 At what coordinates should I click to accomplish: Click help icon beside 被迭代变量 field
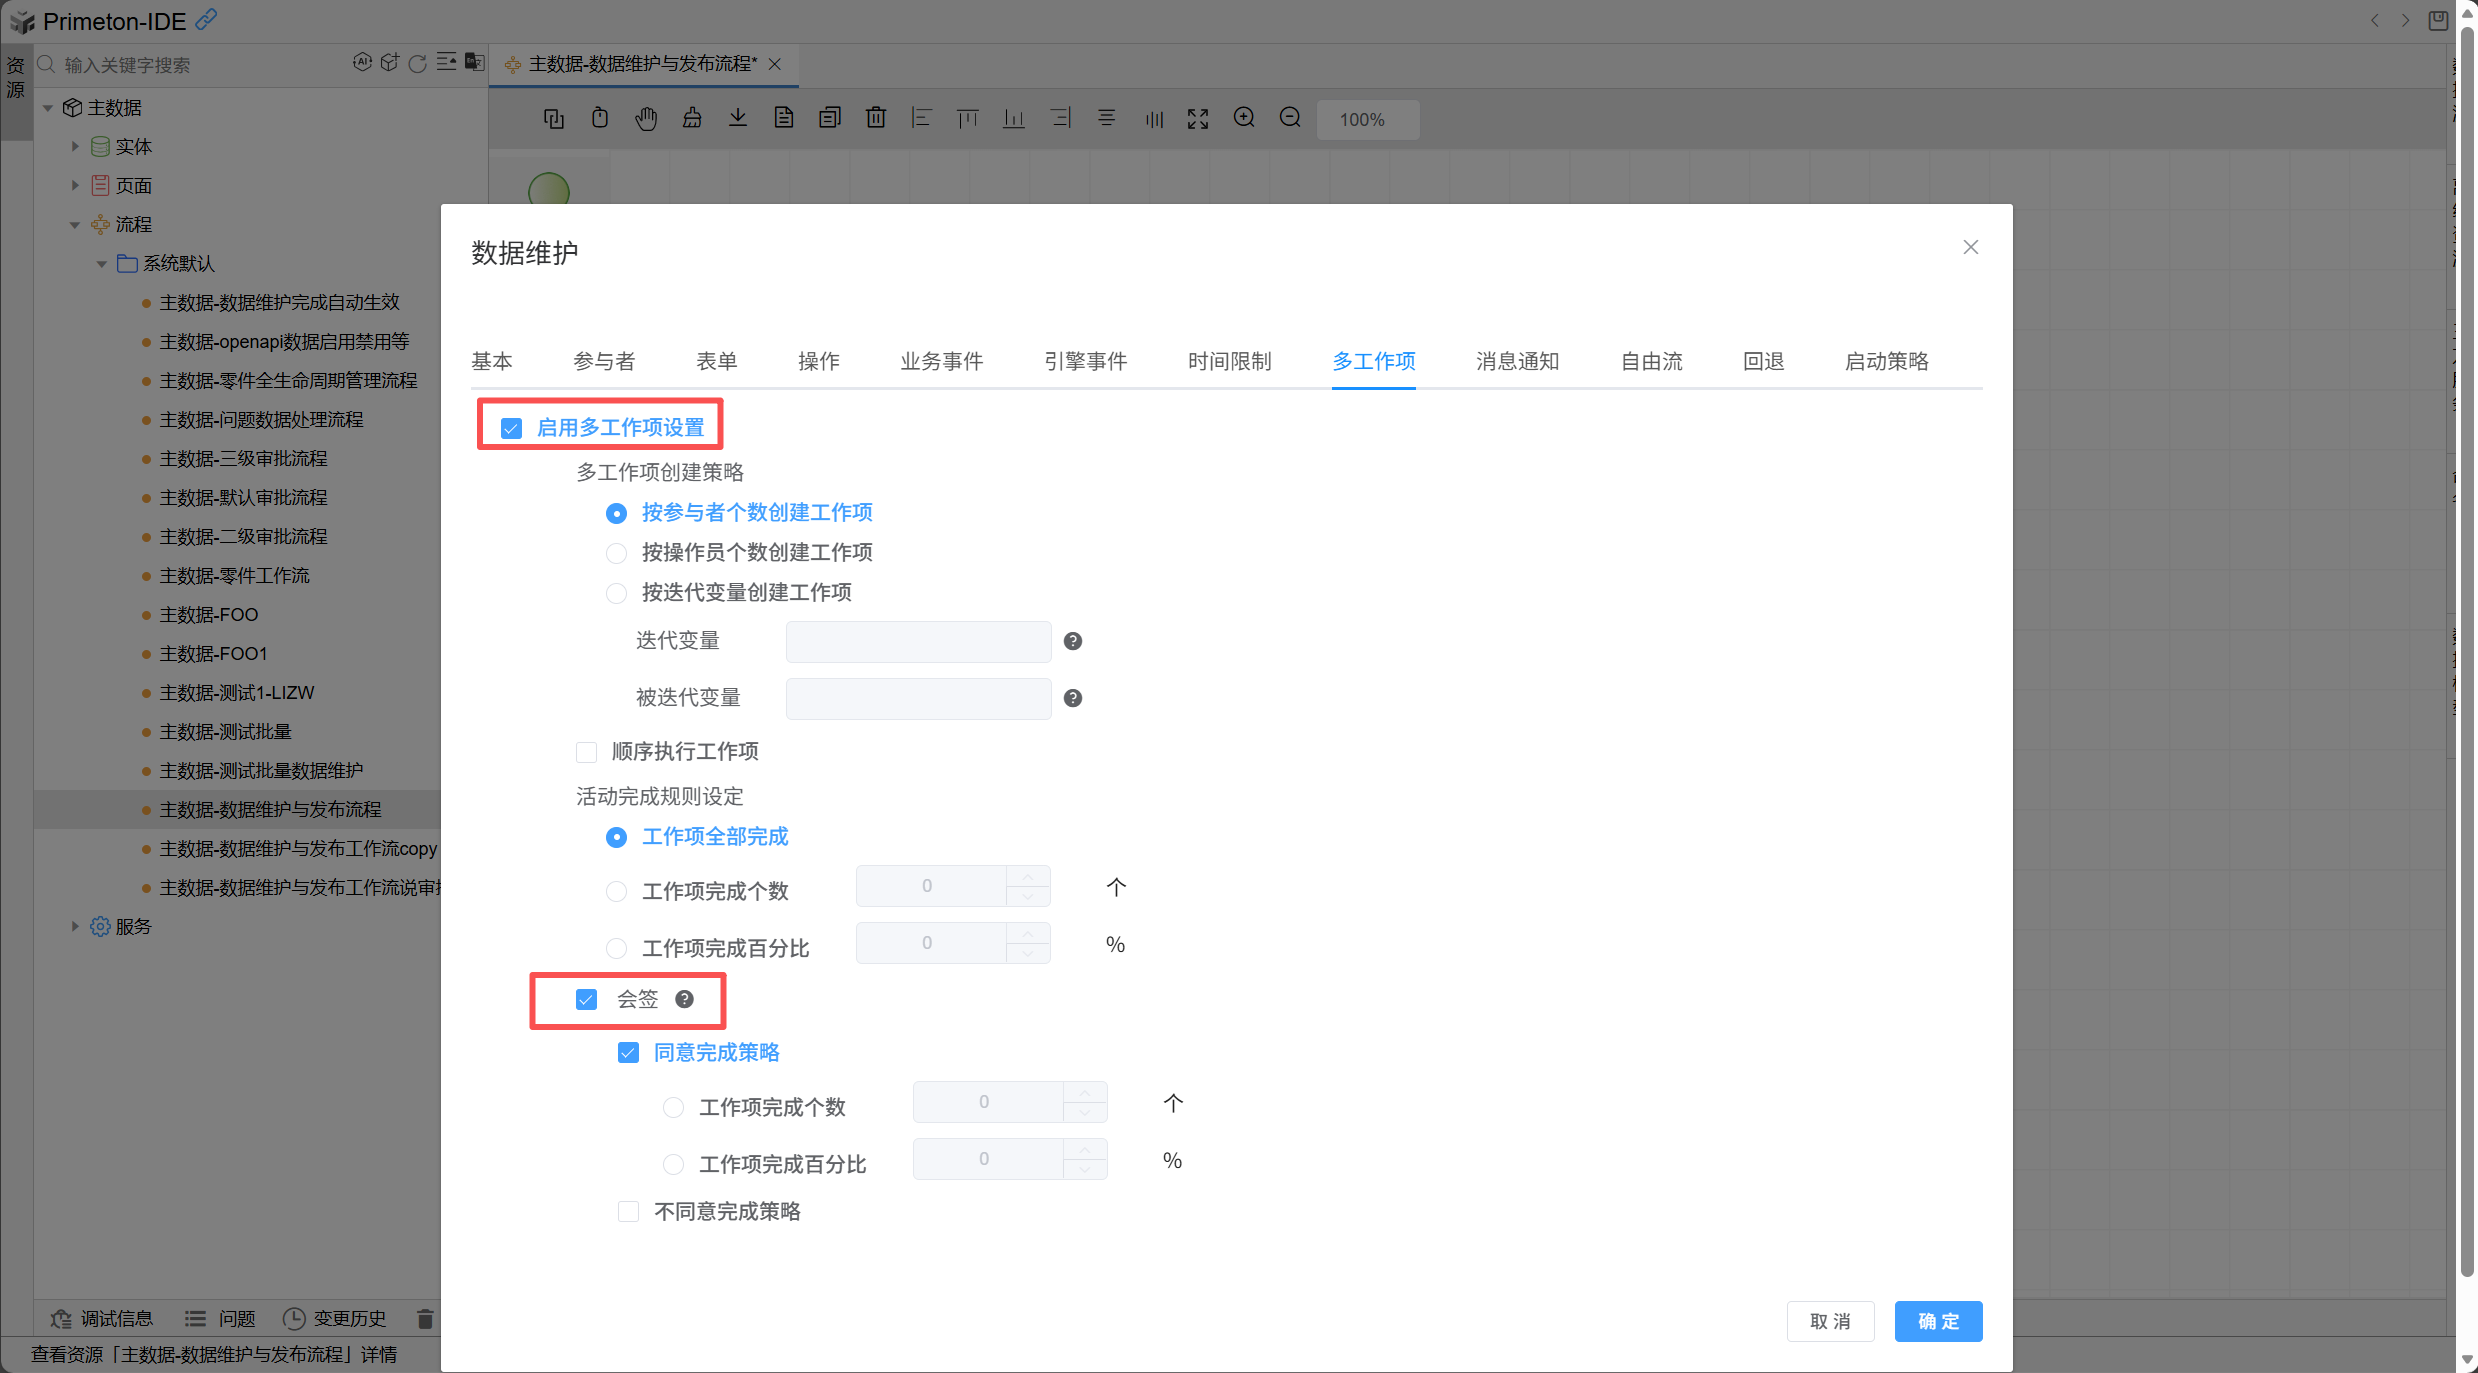click(x=1072, y=698)
